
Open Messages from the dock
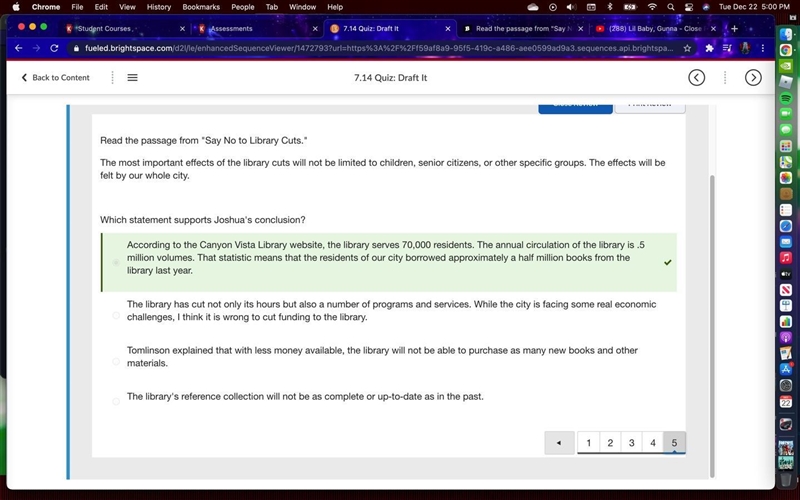click(x=786, y=130)
